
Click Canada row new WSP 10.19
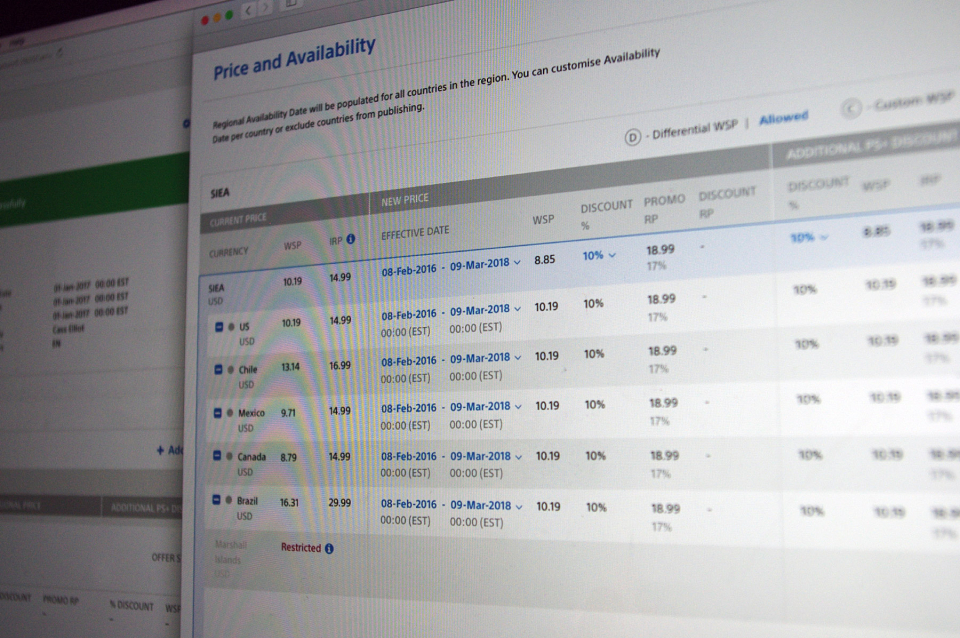tap(547, 456)
